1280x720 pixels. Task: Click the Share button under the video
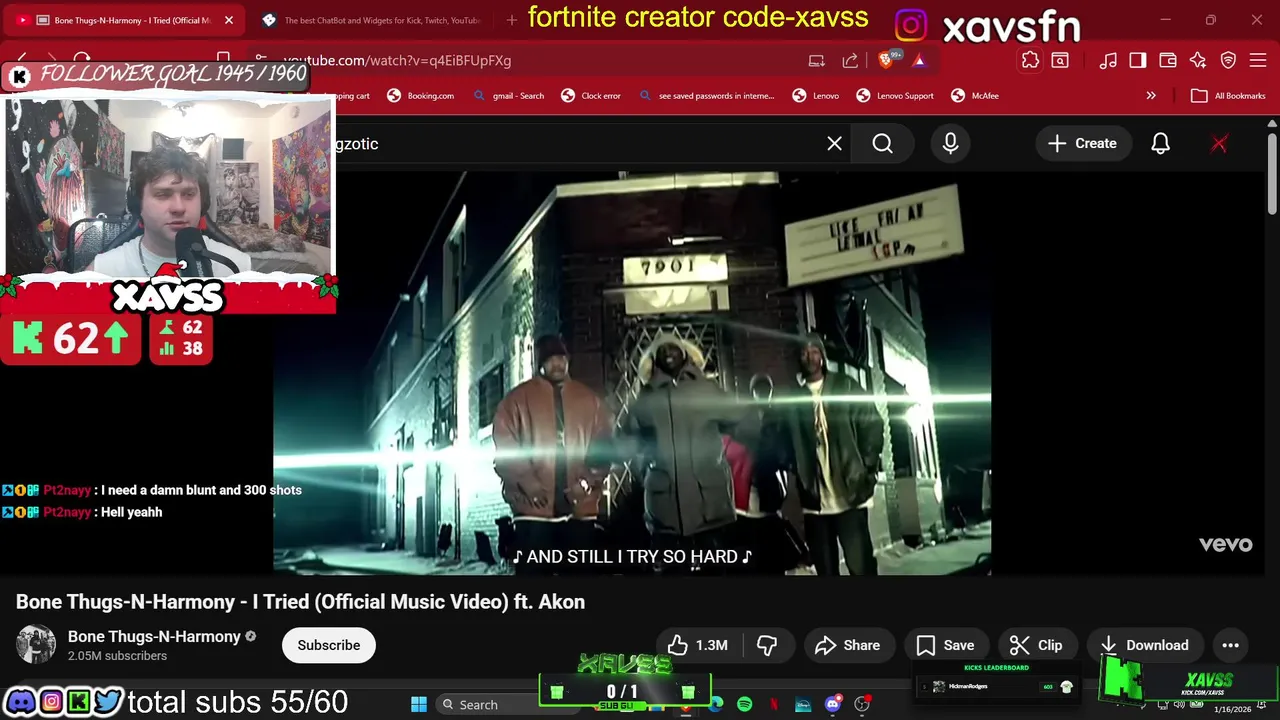click(x=847, y=645)
